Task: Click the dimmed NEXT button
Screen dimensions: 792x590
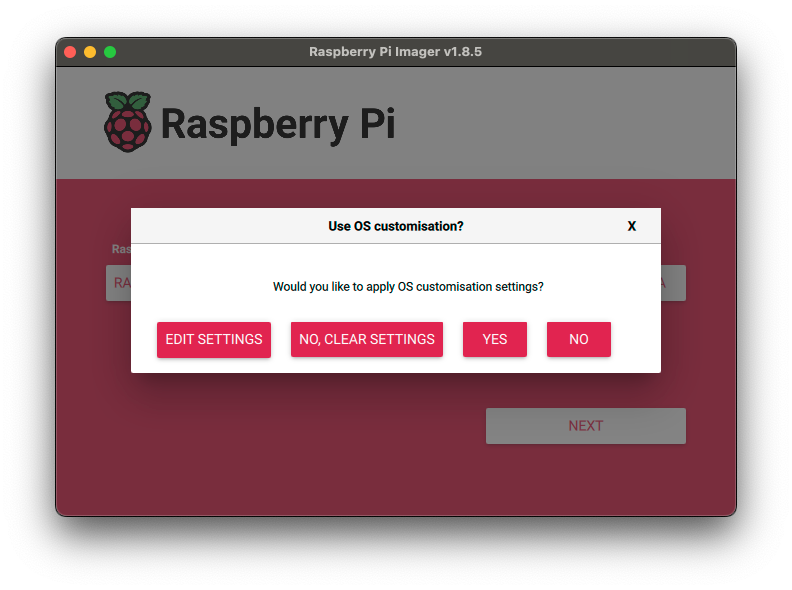Action: click(586, 426)
